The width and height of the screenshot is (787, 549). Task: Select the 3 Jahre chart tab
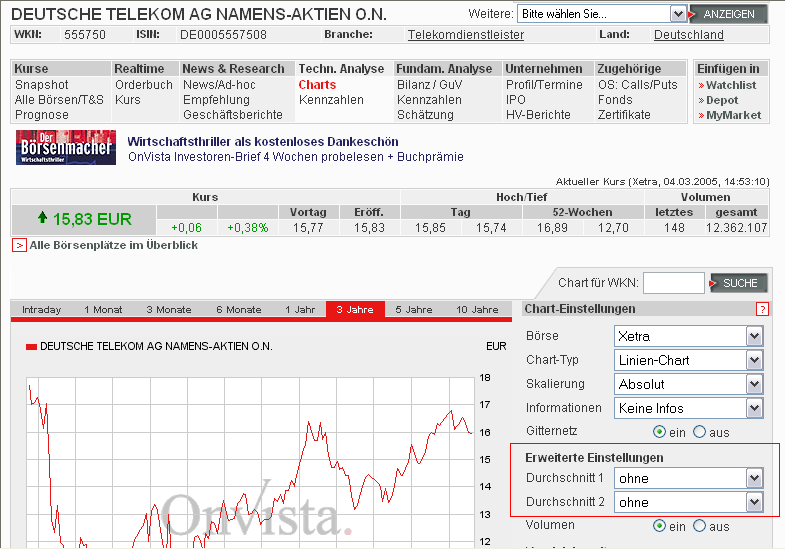[x=355, y=310]
